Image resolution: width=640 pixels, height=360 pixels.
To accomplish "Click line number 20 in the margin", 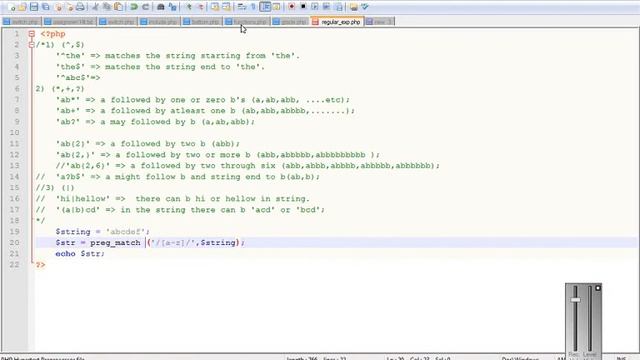I will (x=14, y=243).
